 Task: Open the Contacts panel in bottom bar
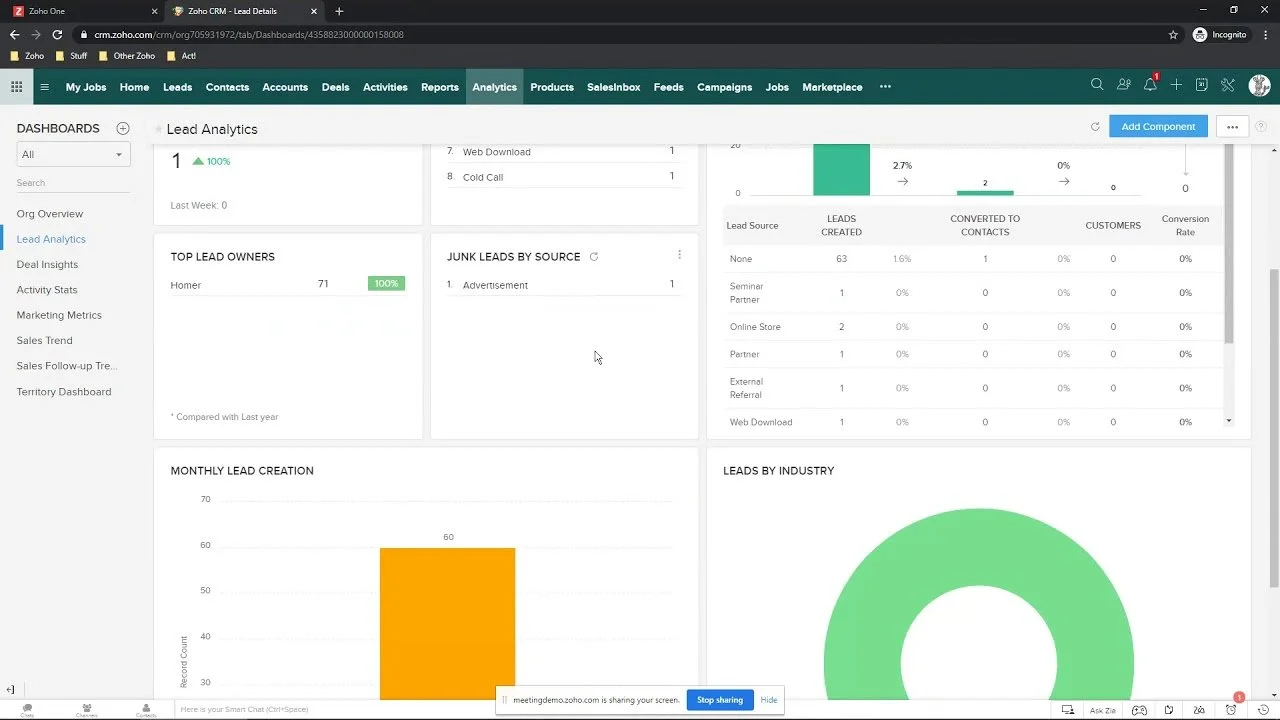(146, 710)
